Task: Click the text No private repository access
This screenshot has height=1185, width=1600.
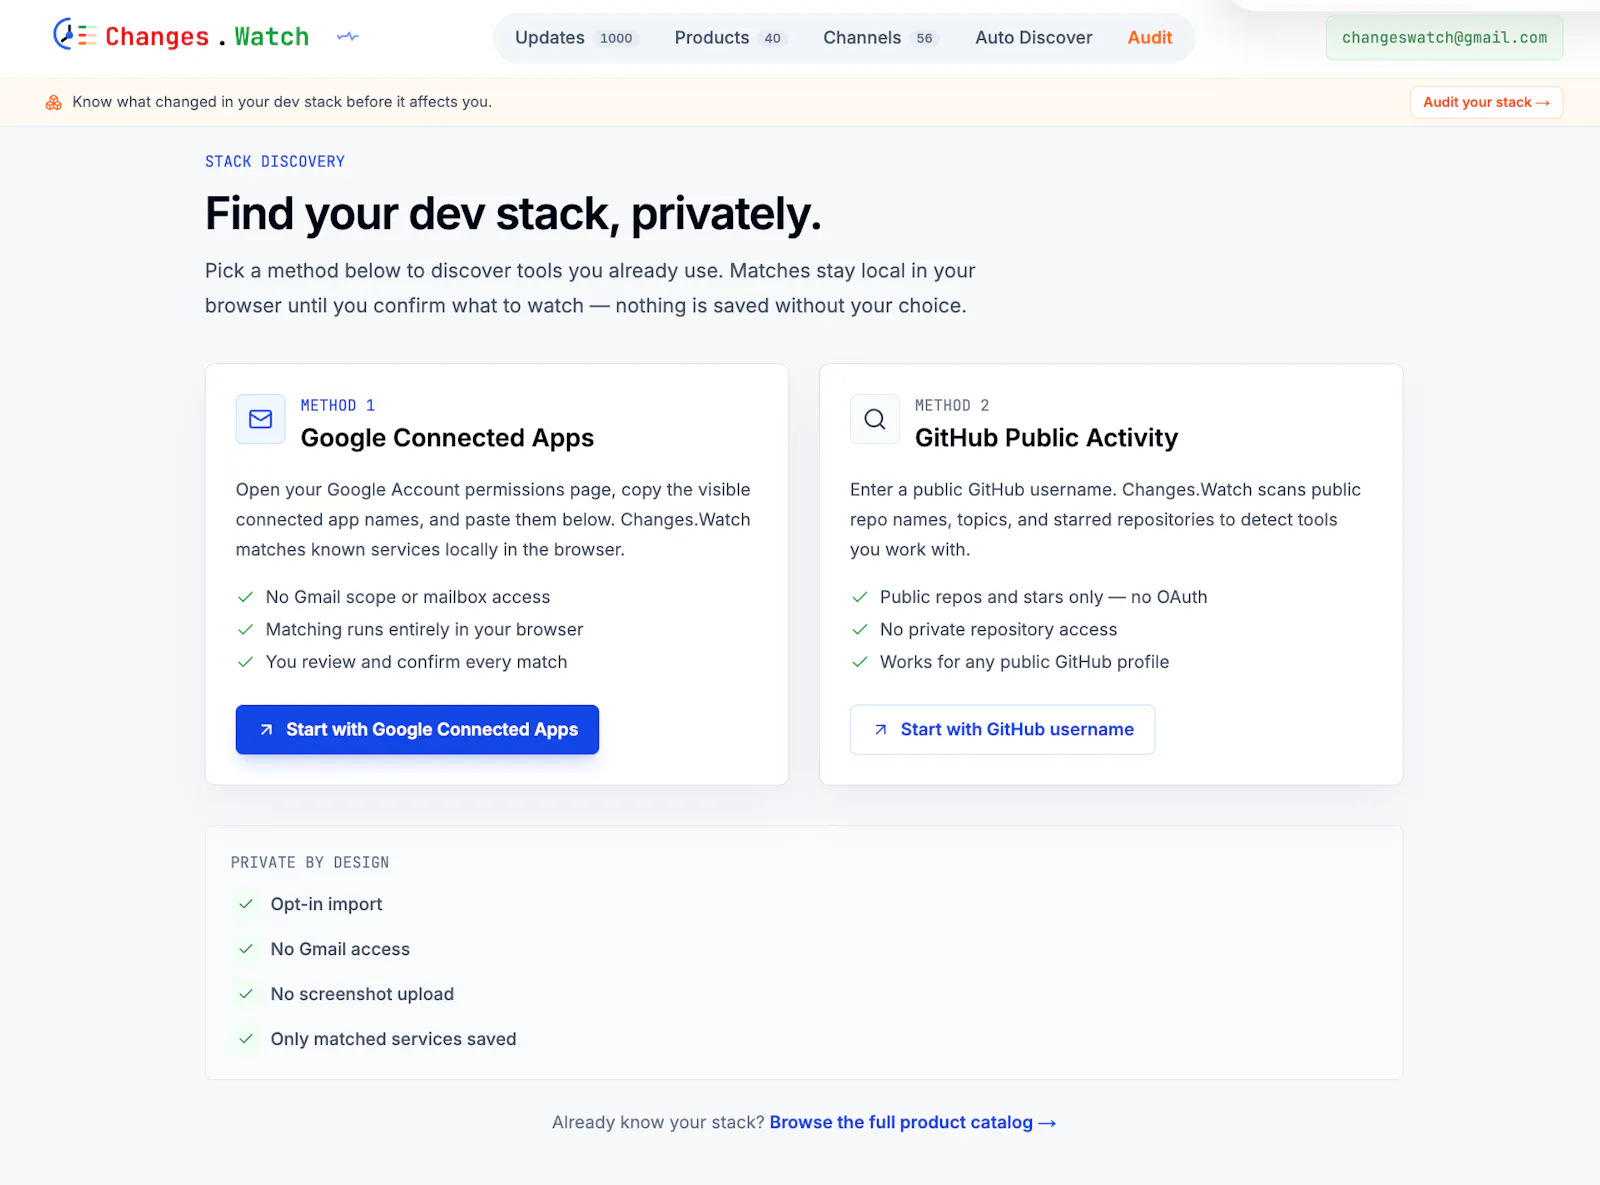Action: point(998,630)
